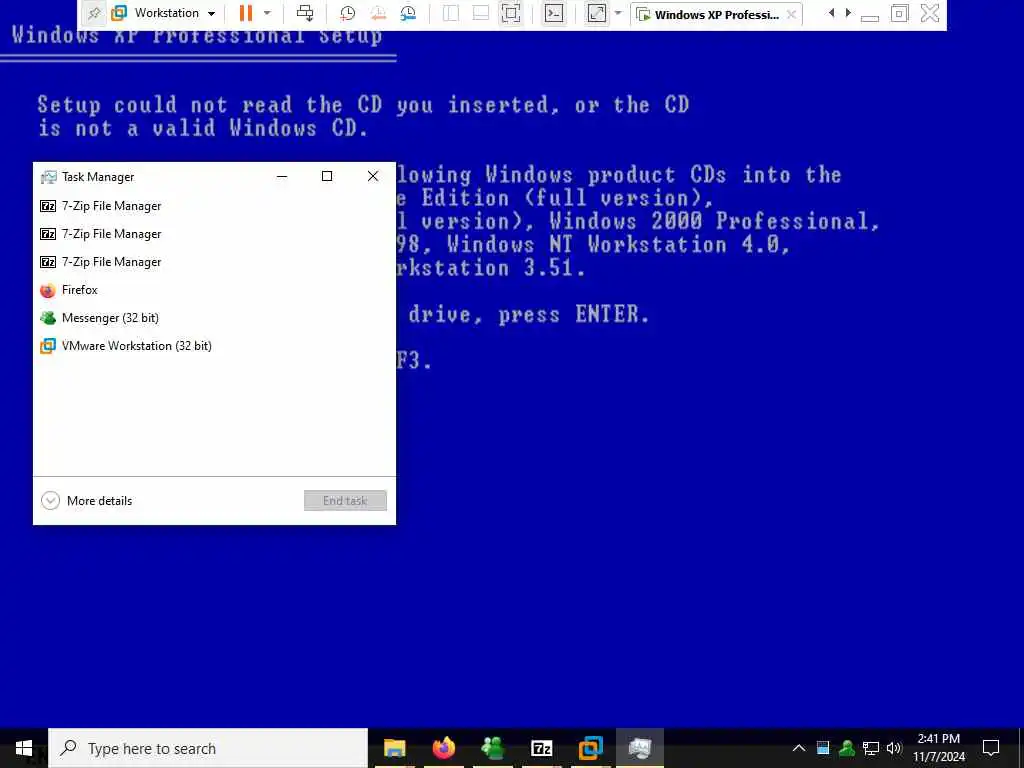Toggle full screen mode icon
The height and width of the screenshot is (768, 1024).
coord(511,13)
